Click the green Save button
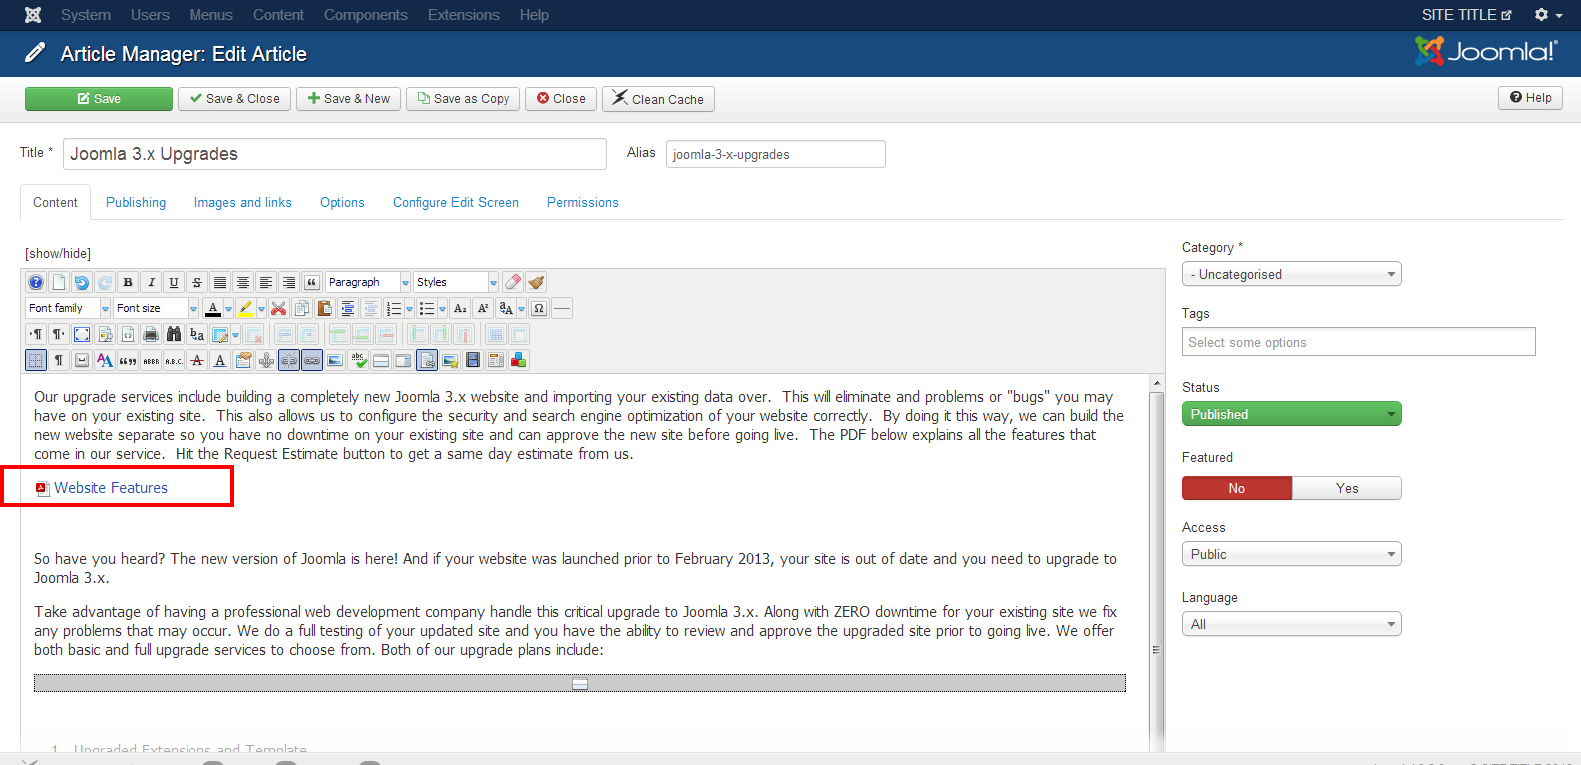 (99, 99)
